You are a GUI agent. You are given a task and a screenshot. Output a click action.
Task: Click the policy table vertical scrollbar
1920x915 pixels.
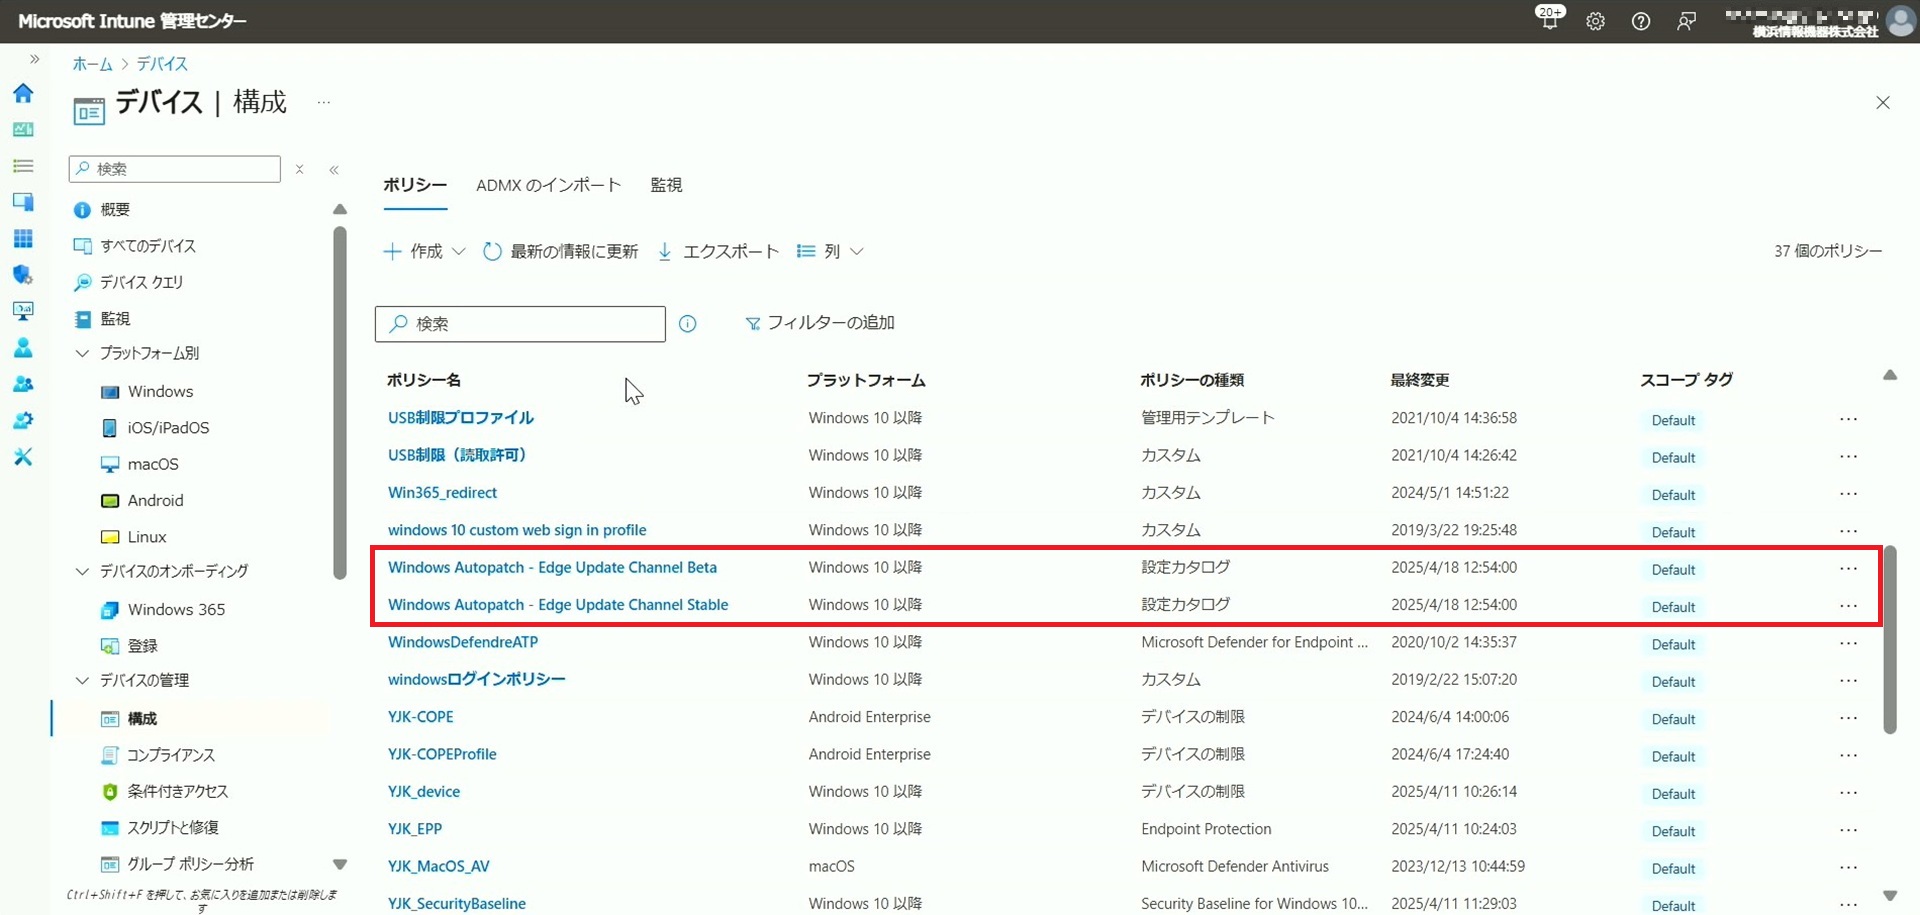1890,640
